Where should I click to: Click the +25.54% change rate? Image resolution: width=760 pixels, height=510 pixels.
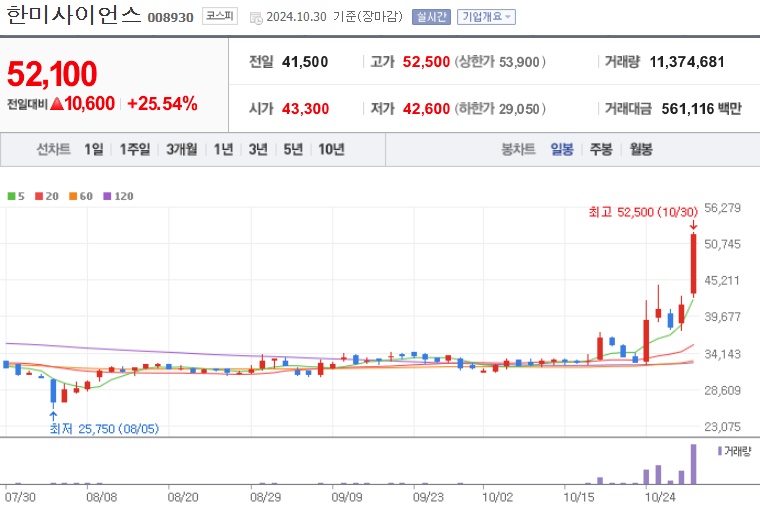162,103
